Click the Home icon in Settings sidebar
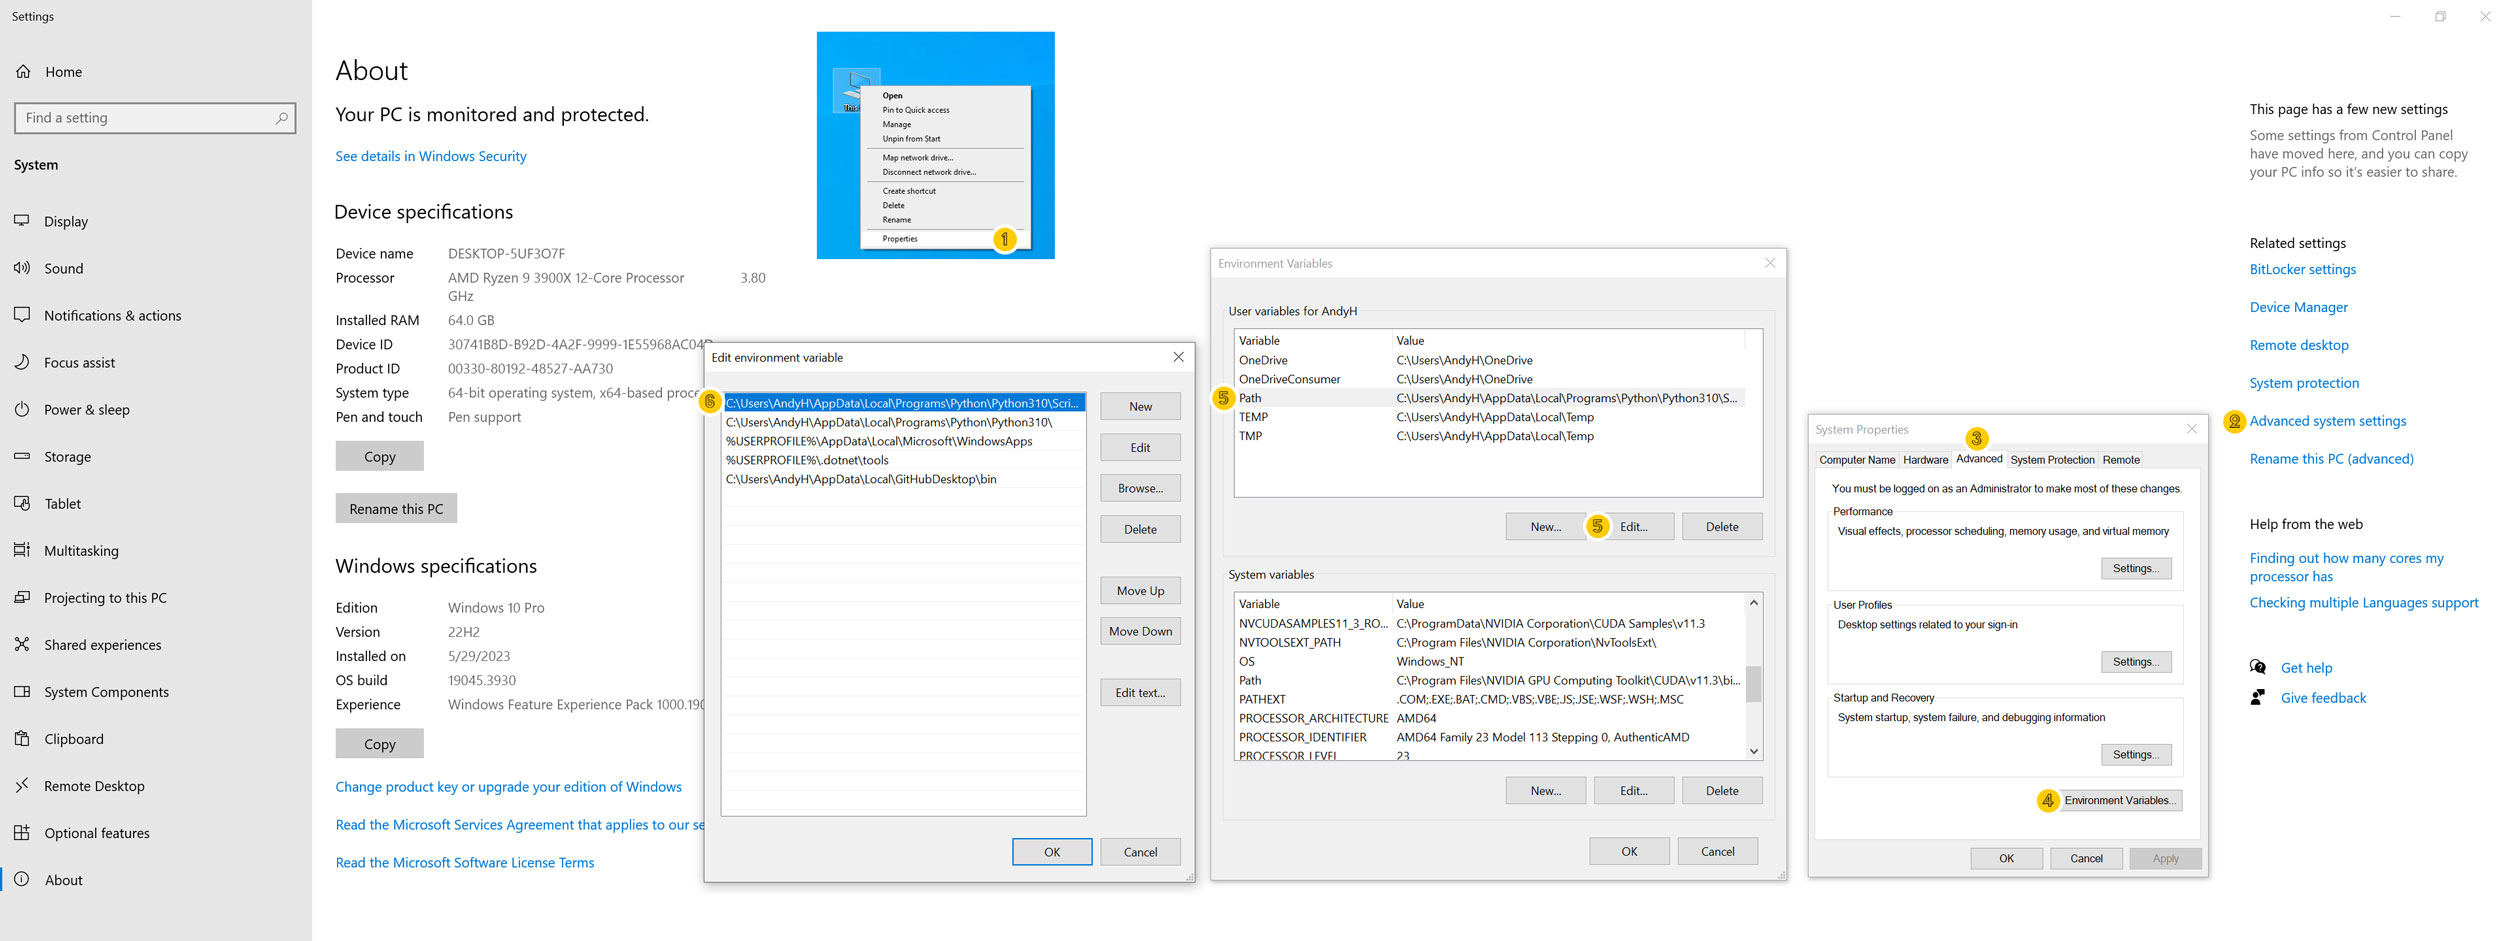 pyautogui.click(x=23, y=72)
